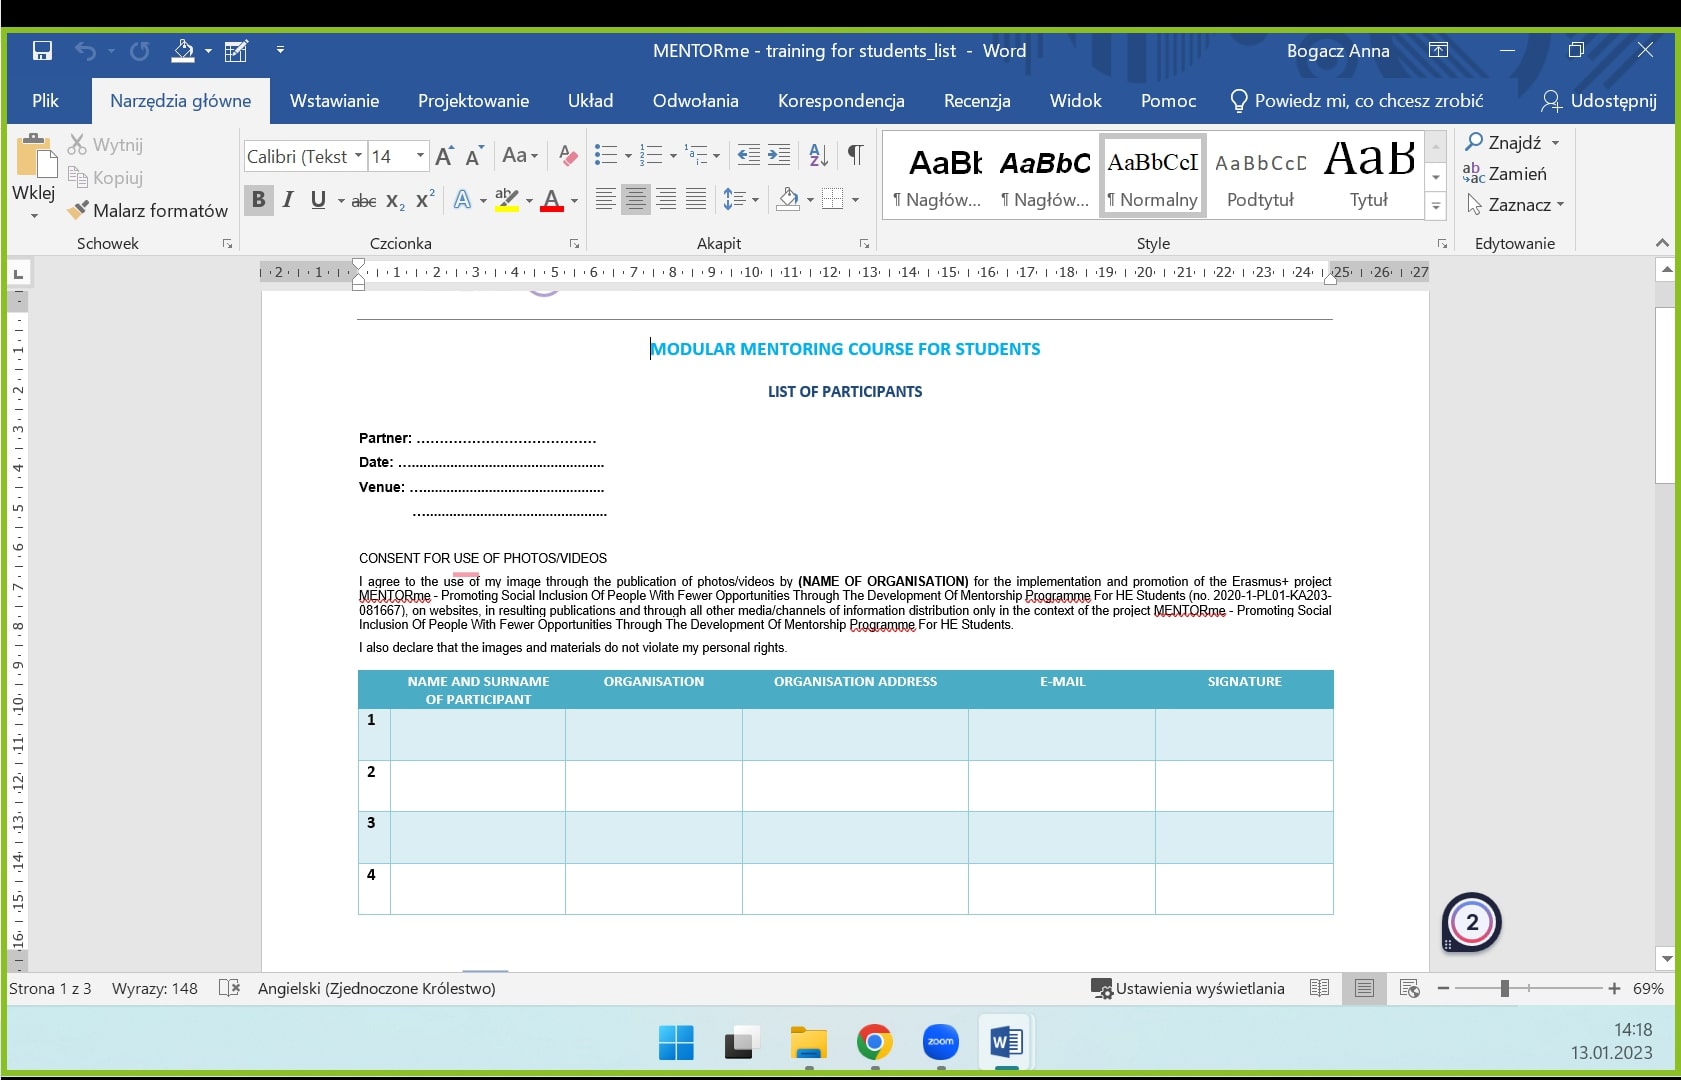This screenshot has width=1681, height=1080.
Task: Open ribbon display options icon in title bar
Action: point(1438,50)
